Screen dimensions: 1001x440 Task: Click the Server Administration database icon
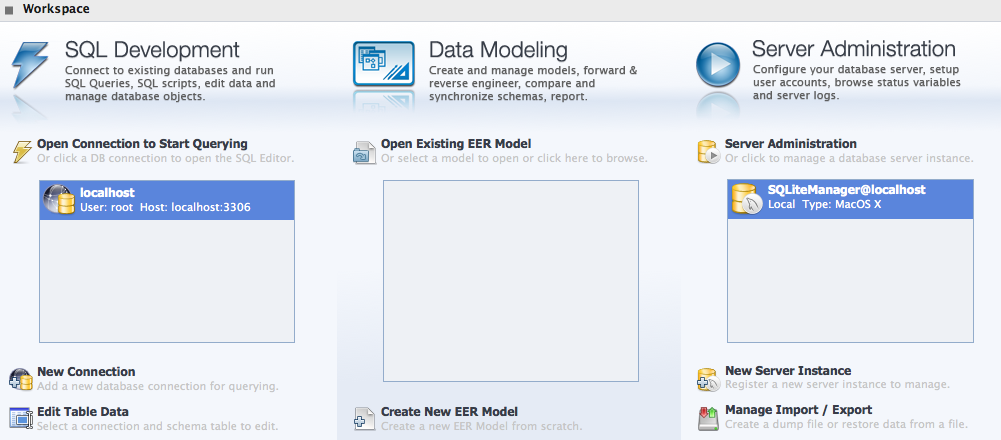click(x=709, y=152)
